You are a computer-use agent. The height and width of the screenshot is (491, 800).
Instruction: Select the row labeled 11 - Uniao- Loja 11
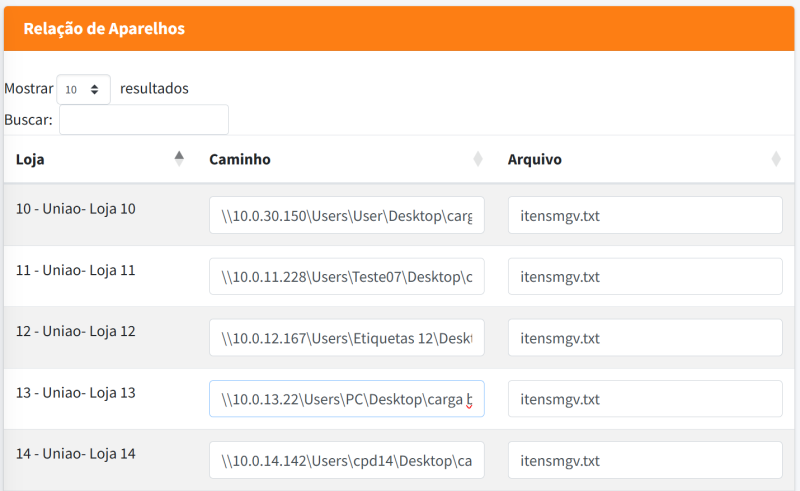tap(76, 270)
